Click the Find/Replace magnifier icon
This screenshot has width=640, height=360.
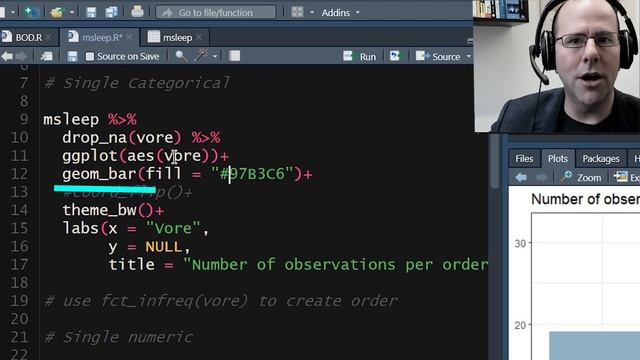pos(181,56)
